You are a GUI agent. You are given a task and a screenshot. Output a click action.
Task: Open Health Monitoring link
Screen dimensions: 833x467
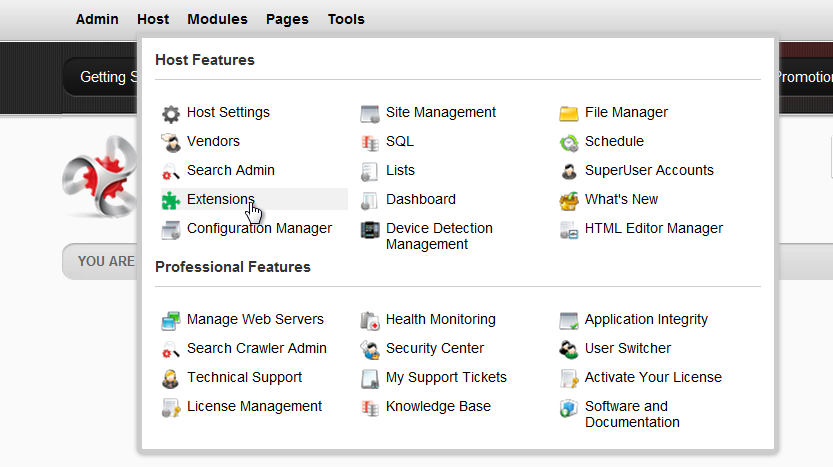click(x=441, y=319)
